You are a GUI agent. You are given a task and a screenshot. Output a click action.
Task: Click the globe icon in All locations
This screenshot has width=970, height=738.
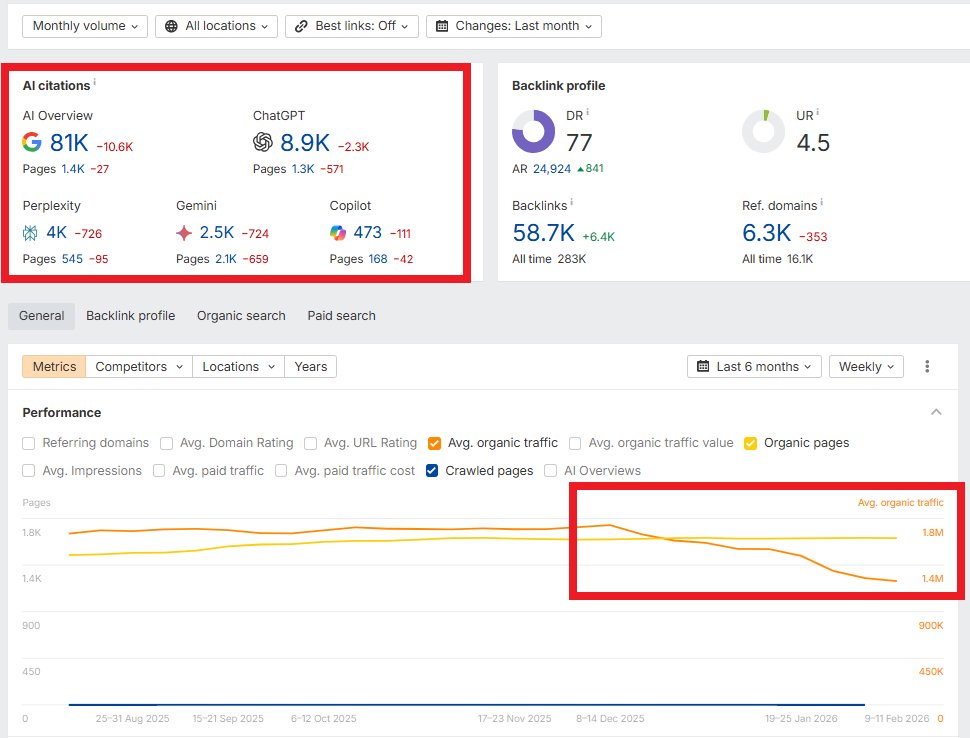click(171, 26)
